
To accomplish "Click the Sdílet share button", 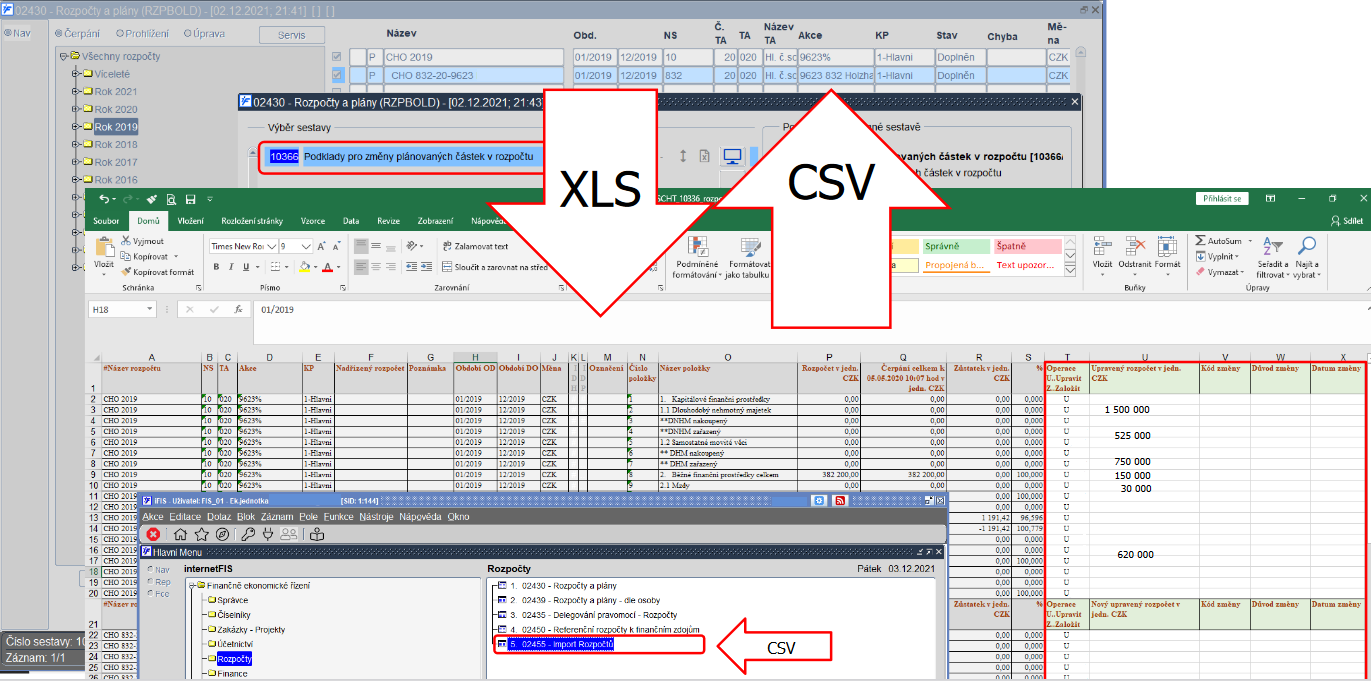I will 1348,221.
